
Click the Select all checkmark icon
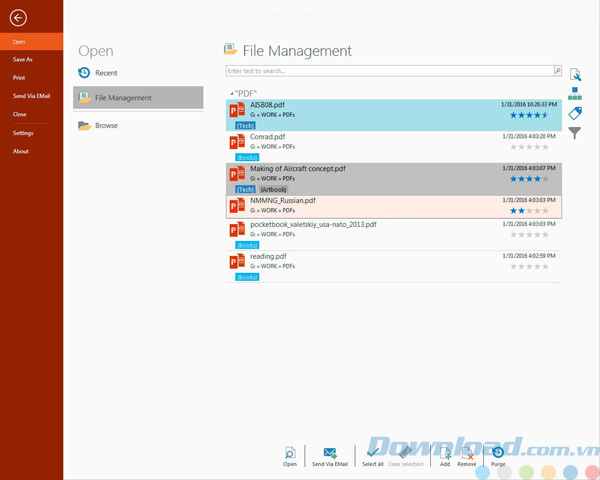coord(372,452)
